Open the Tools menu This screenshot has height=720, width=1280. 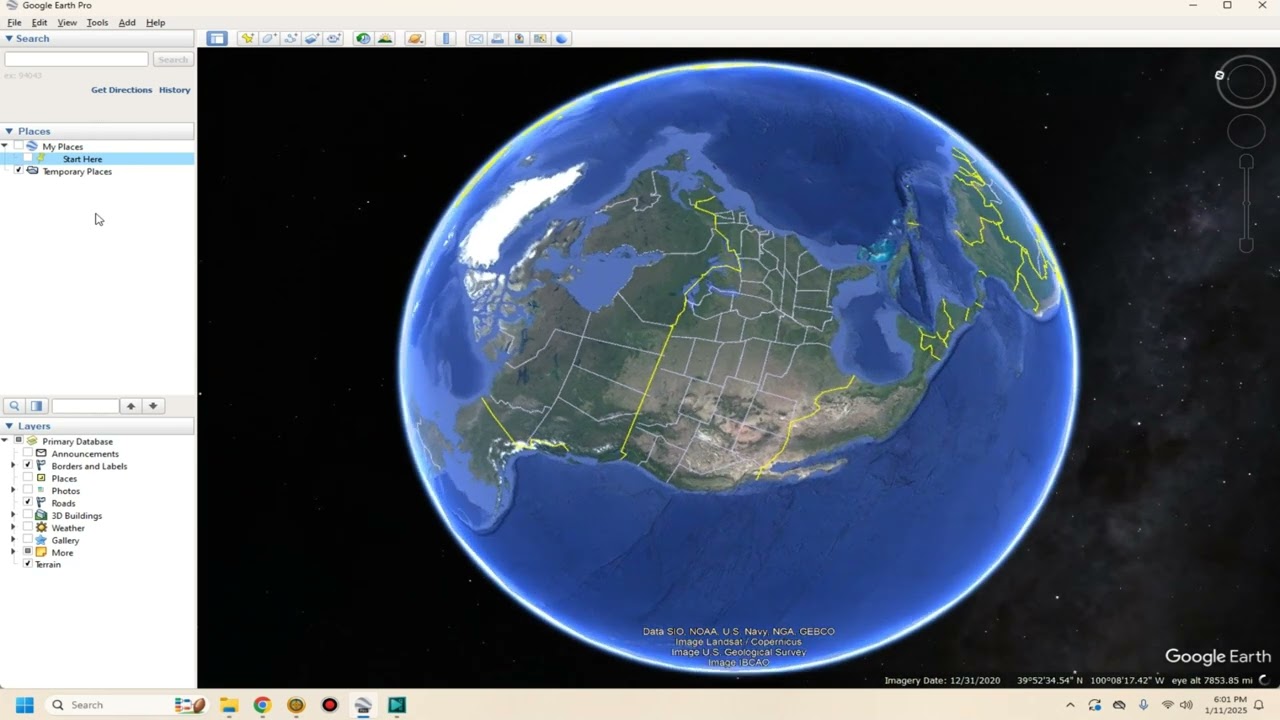(97, 22)
